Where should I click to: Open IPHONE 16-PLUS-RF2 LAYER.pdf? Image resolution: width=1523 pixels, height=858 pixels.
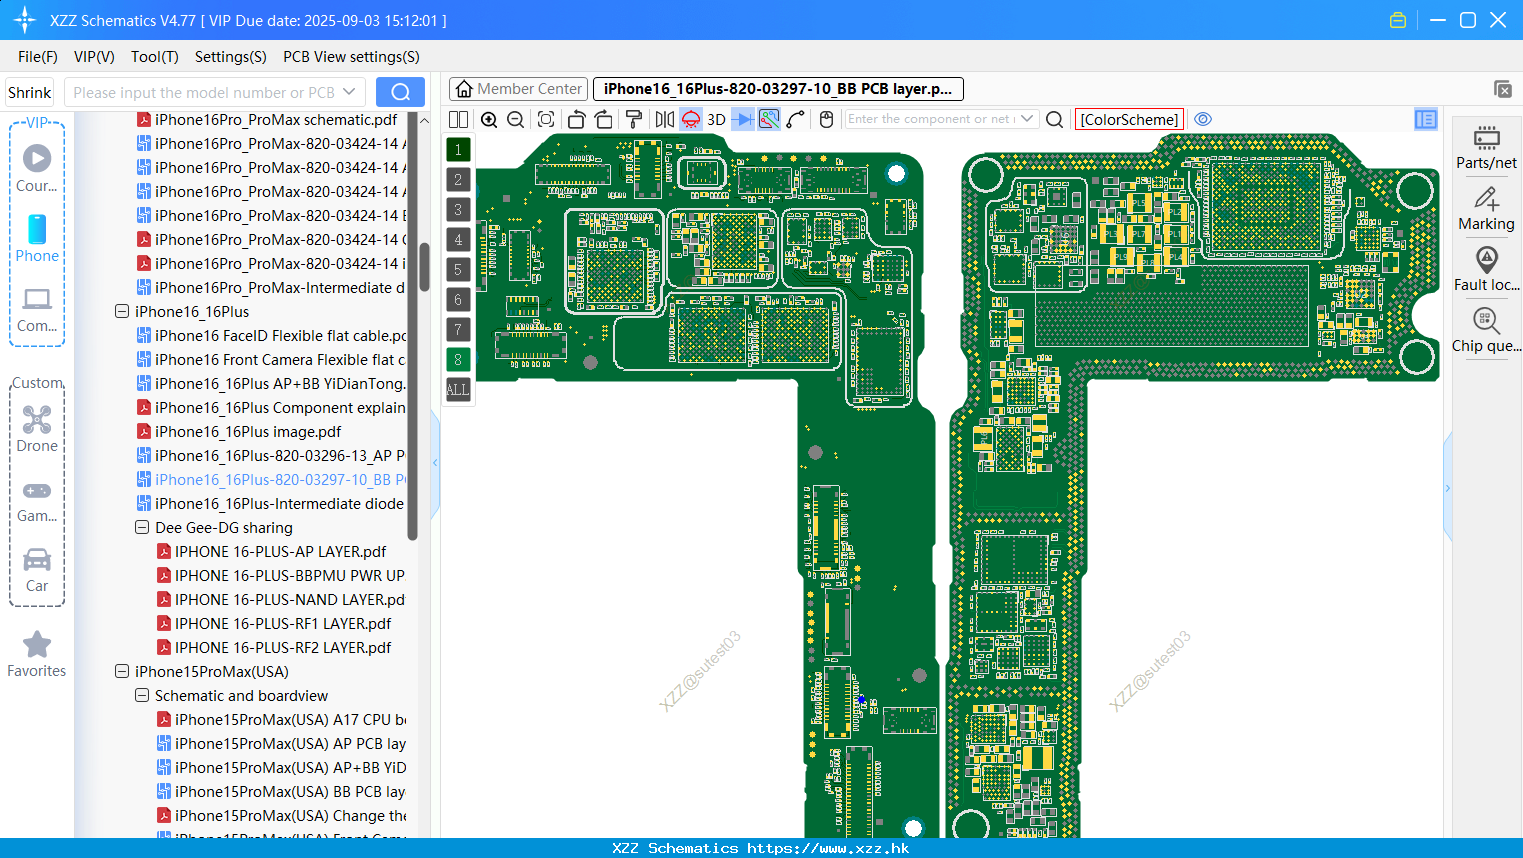[283, 648]
